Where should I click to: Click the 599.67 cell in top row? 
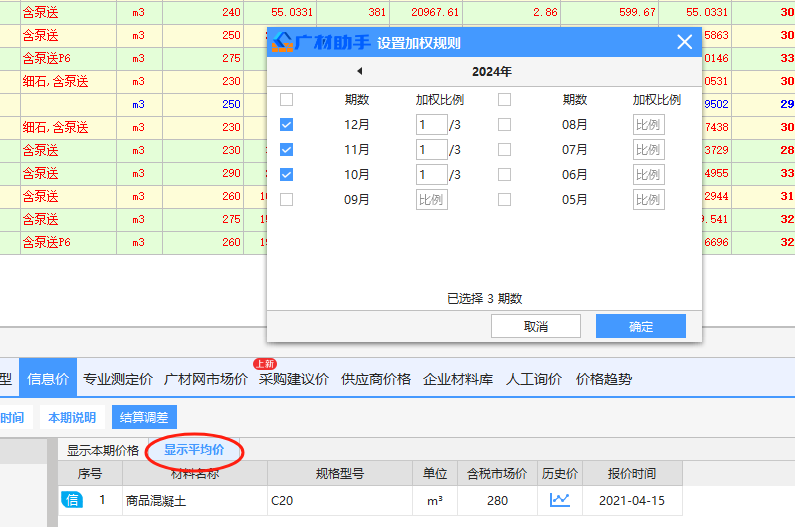pos(609,12)
